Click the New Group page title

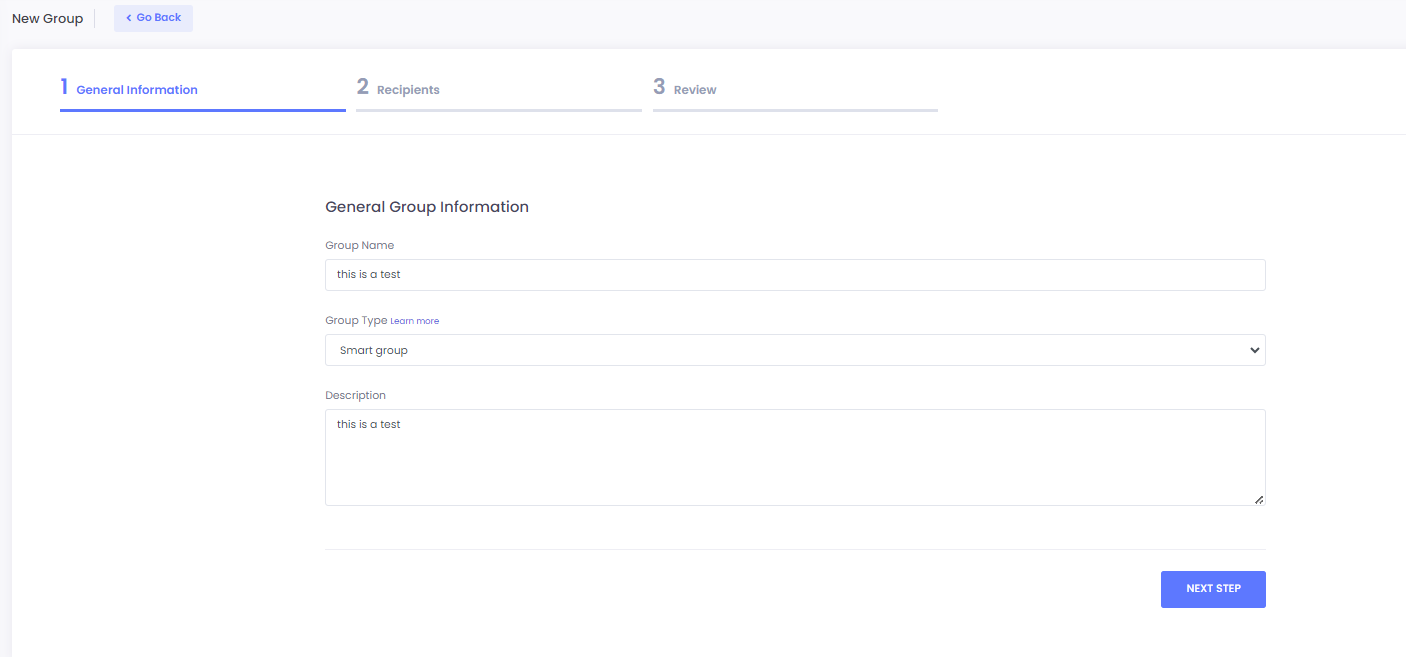coord(47,19)
